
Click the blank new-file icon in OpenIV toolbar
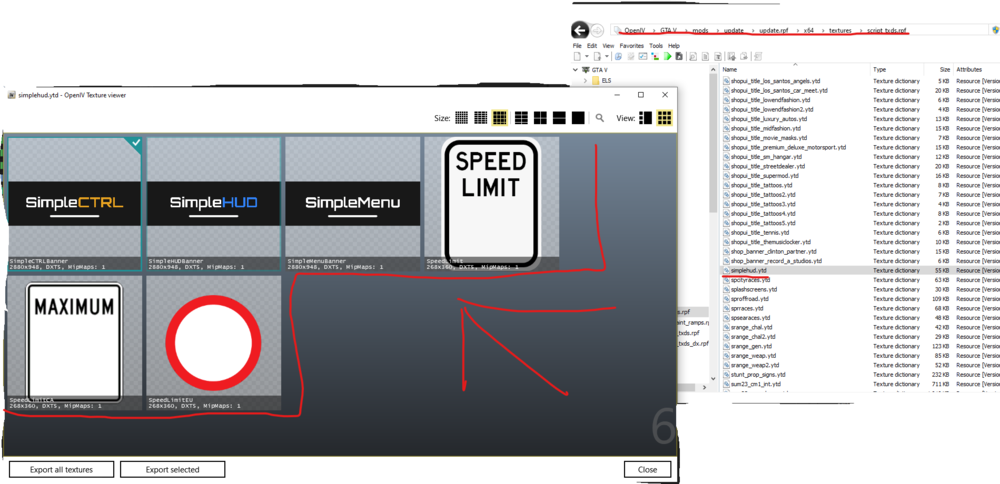(x=577, y=56)
